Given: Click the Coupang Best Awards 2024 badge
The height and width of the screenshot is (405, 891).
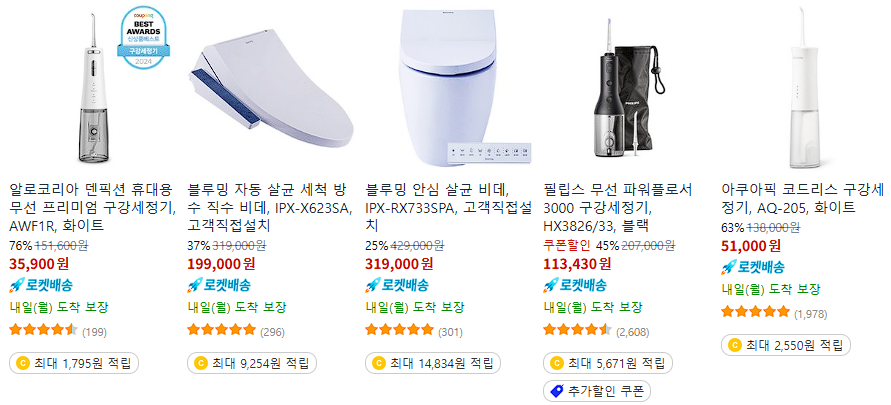Looking at the screenshot, I should click(143, 37).
